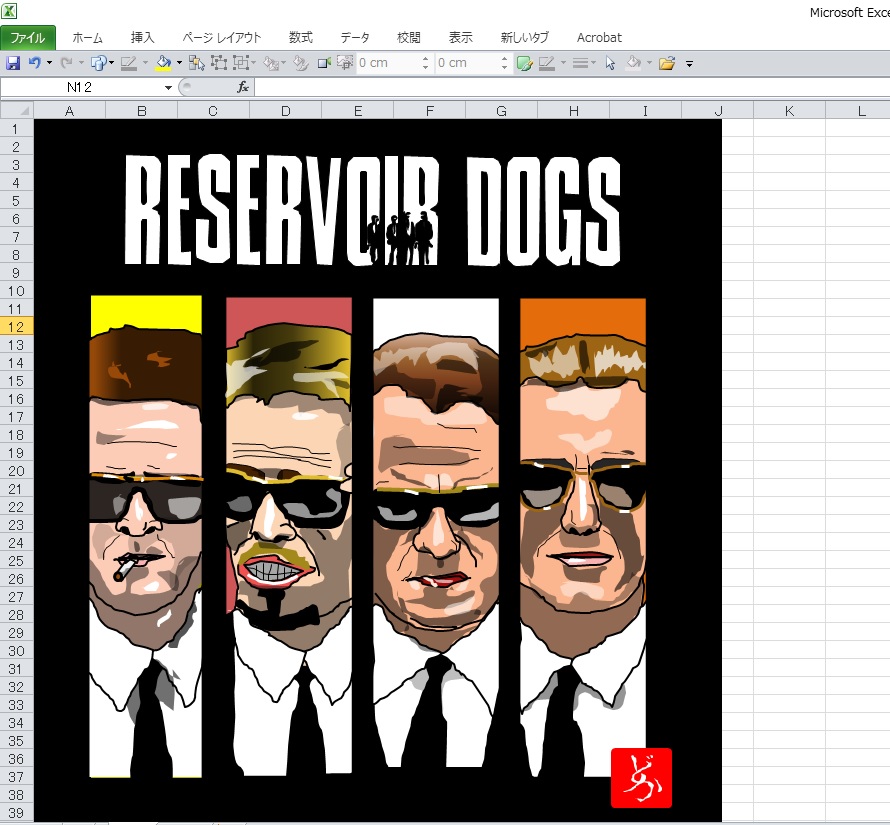
Task: Click the Save floppy disk icon
Action: (12, 63)
